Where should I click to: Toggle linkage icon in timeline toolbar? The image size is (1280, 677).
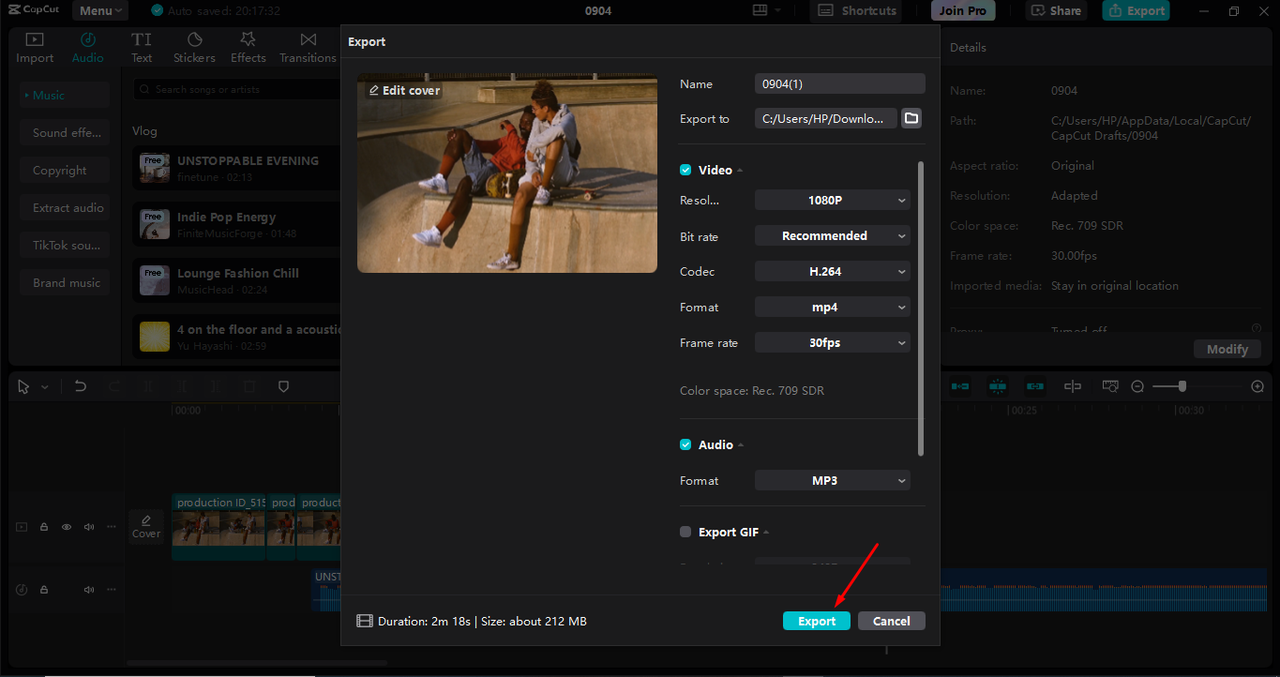click(1035, 386)
